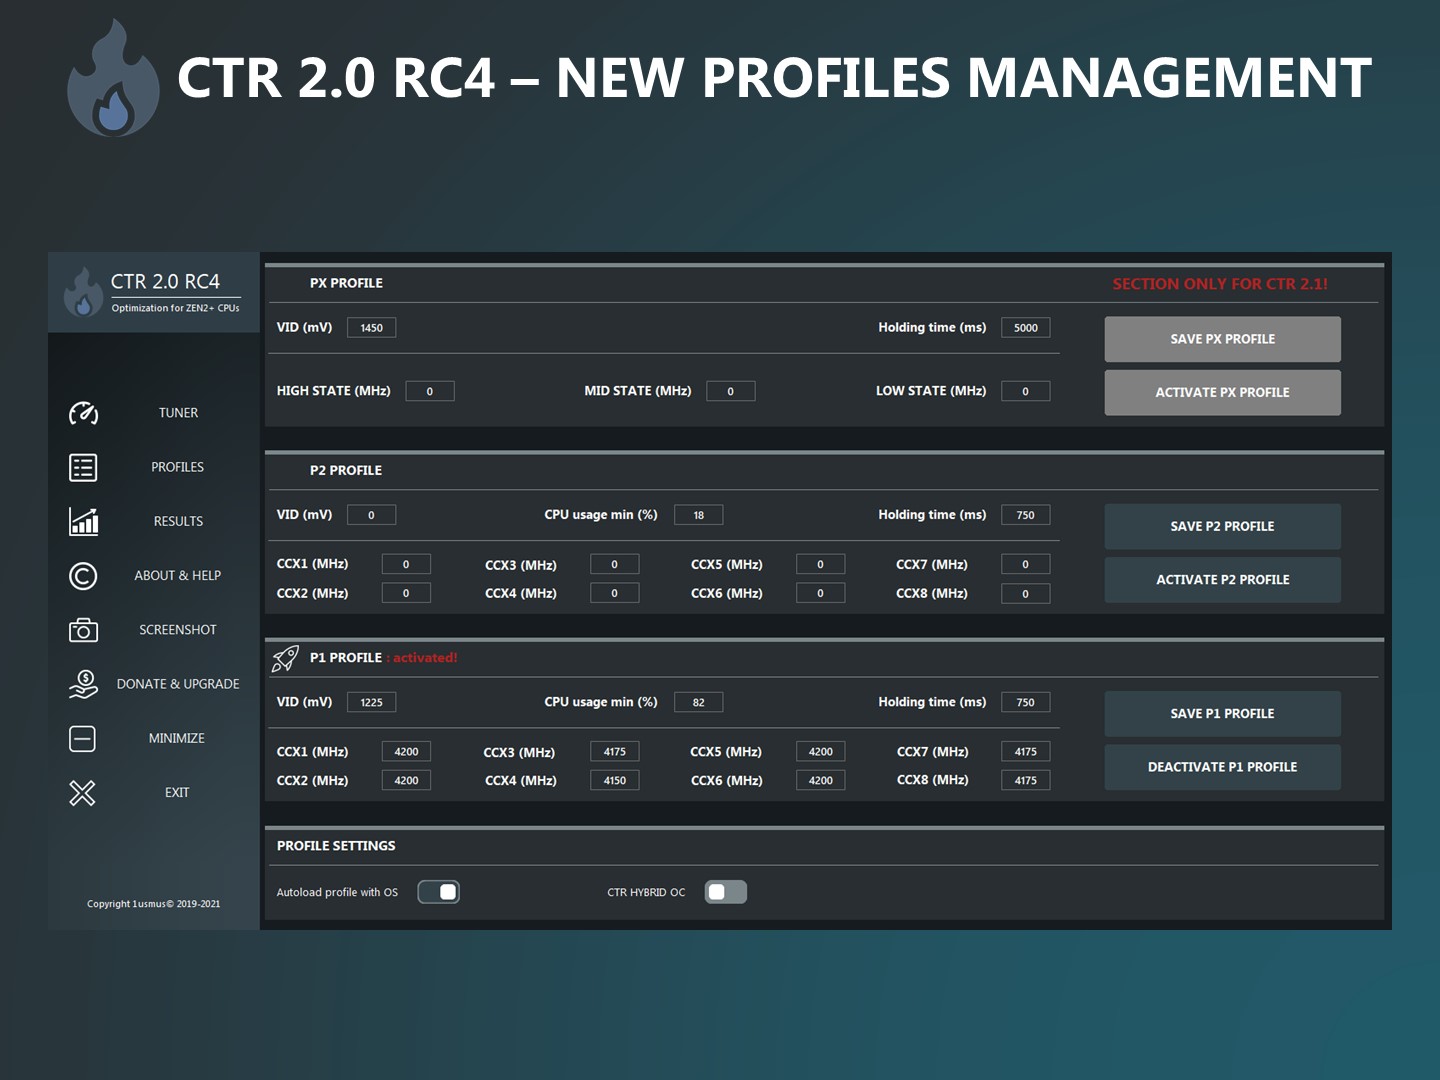This screenshot has height=1080, width=1440.
Task: Click the About & Help copyright icon
Action: 83,576
